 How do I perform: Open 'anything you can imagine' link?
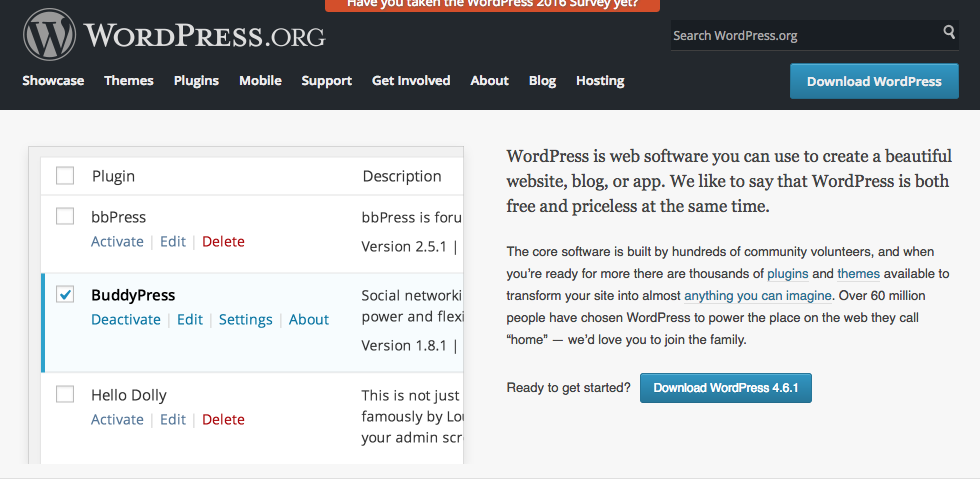point(758,296)
